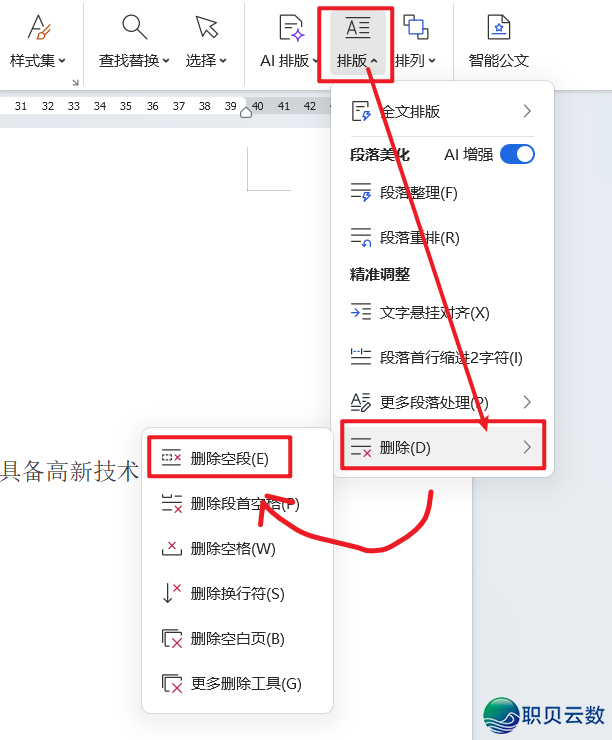Viewport: 612px width, 740px height.
Task: Expand the 样式集 dropdown arrow
Action: tap(62, 61)
